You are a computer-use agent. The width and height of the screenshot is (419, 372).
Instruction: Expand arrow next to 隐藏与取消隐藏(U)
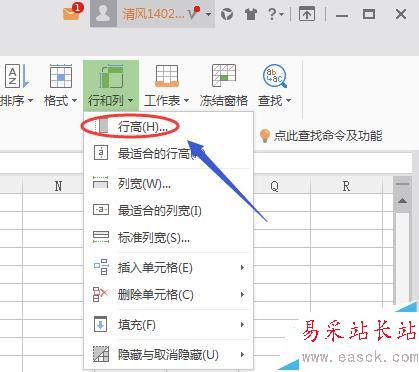click(x=242, y=355)
